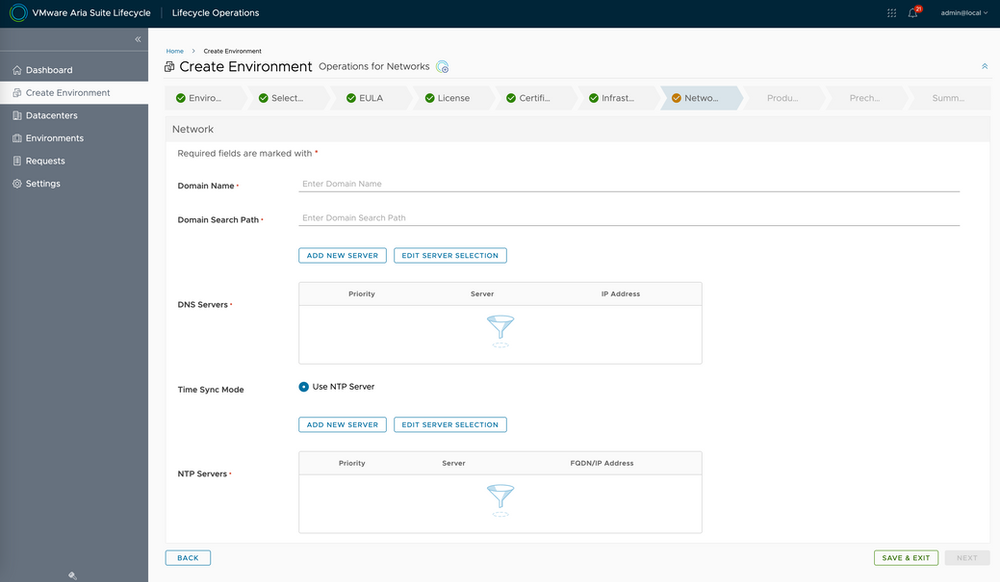Click the Requests sidebar icon
The width and height of the screenshot is (1000, 582).
click(16, 161)
